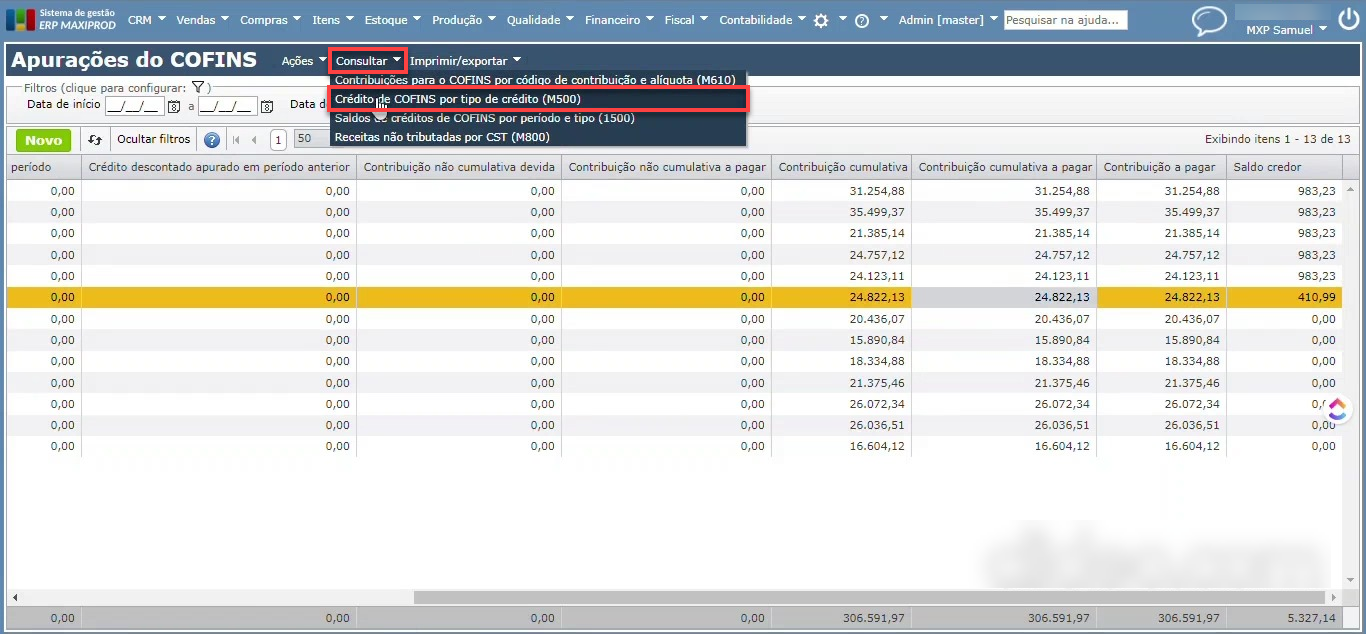Click the Pesquisar na ajuda search field
The height and width of the screenshot is (634, 1366).
1064,20
